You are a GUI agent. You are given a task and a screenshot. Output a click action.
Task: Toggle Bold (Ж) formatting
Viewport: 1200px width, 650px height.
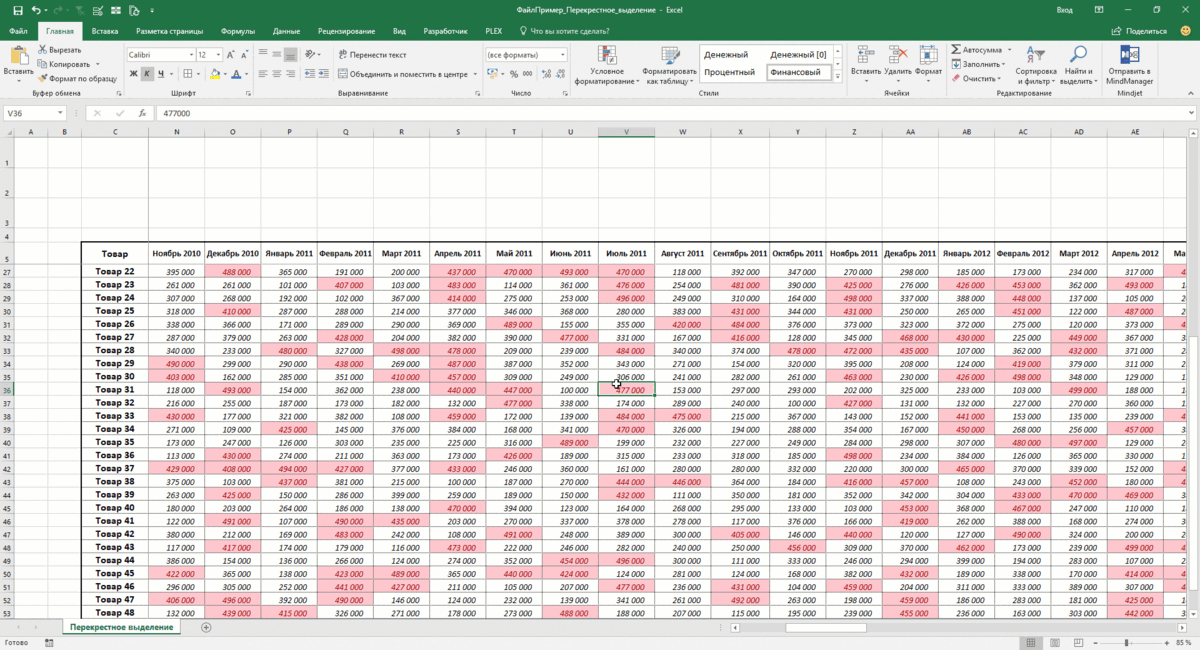[133, 74]
